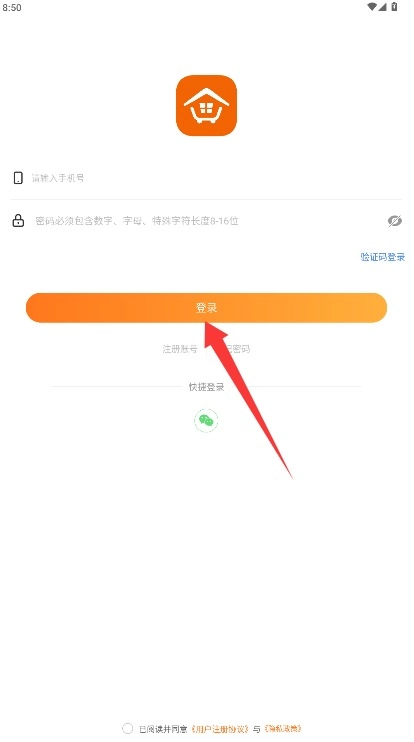
Task: Switch to 验证码登录 login mode
Action: coord(383,257)
